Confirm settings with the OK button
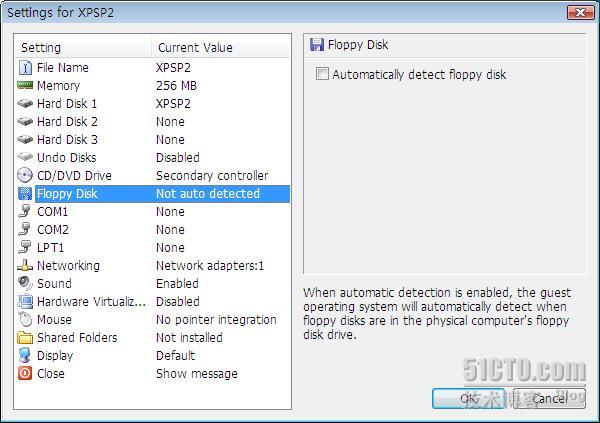This screenshot has height=423, width=600. point(469,399)
